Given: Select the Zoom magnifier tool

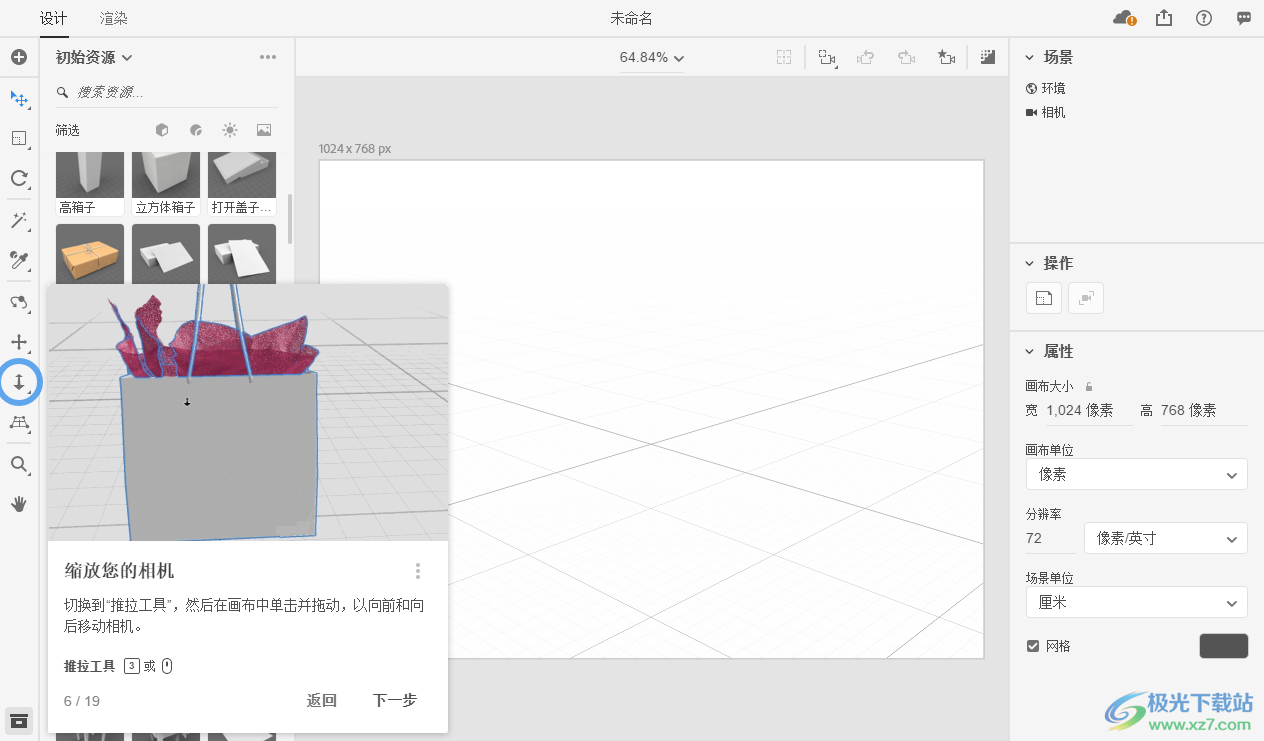Looking at the screenshot, I should click(19, 464).
